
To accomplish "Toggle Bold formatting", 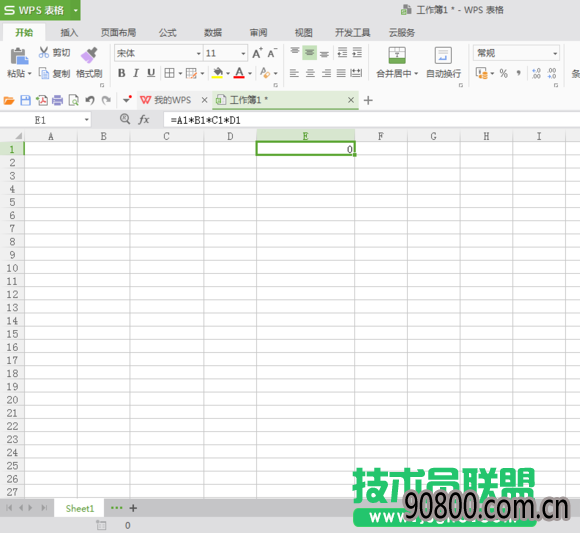I will pyautogui.click(x=121, y=73).
